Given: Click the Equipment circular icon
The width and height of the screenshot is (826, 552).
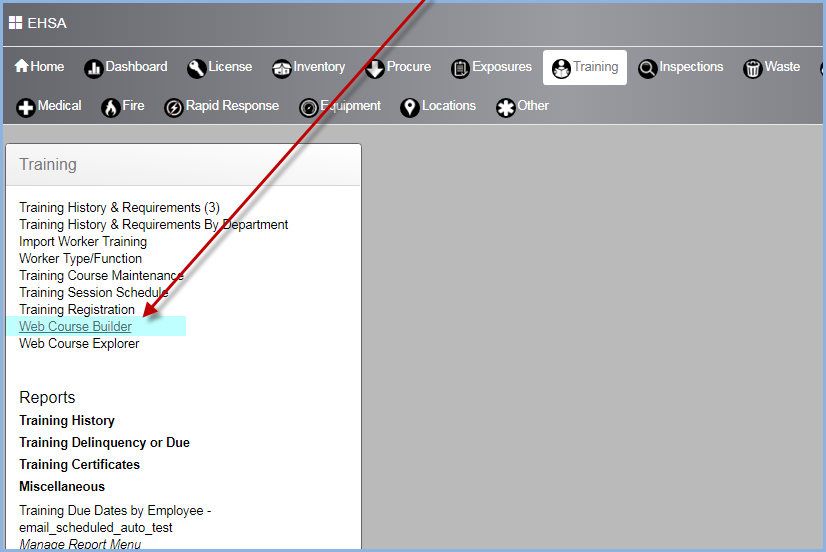Looking at the screenshot, I should click(309, 107).
